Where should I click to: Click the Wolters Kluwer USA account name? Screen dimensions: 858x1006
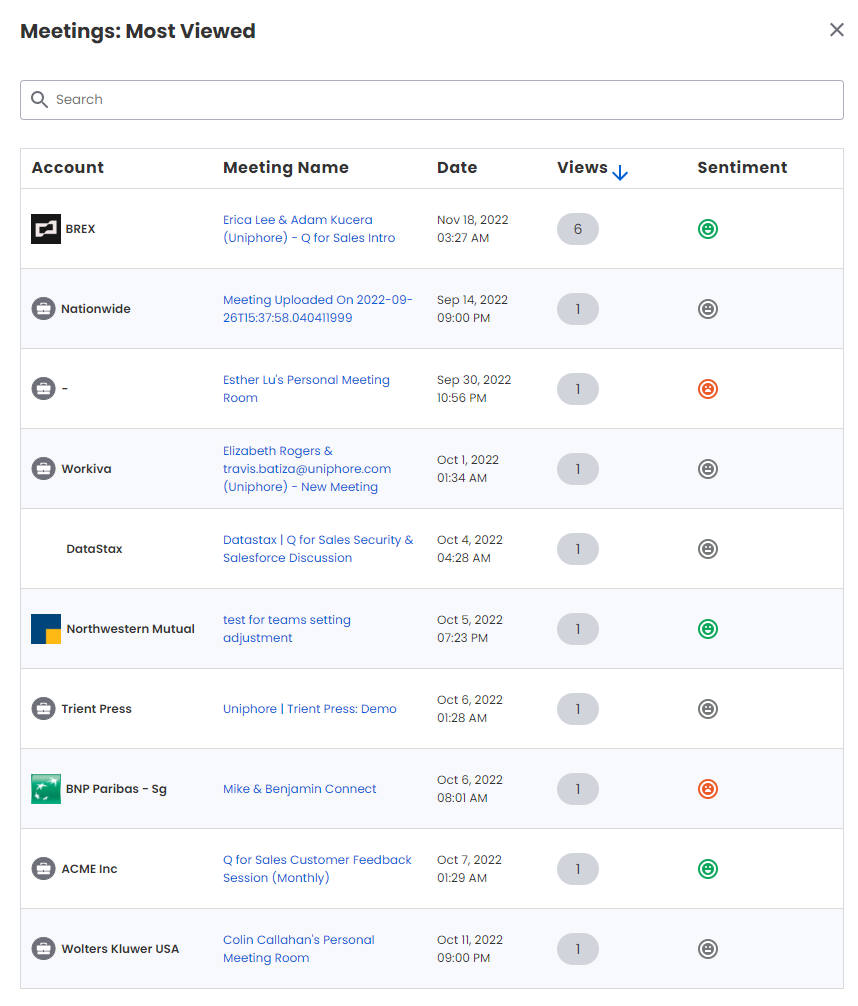coord(120,949)
